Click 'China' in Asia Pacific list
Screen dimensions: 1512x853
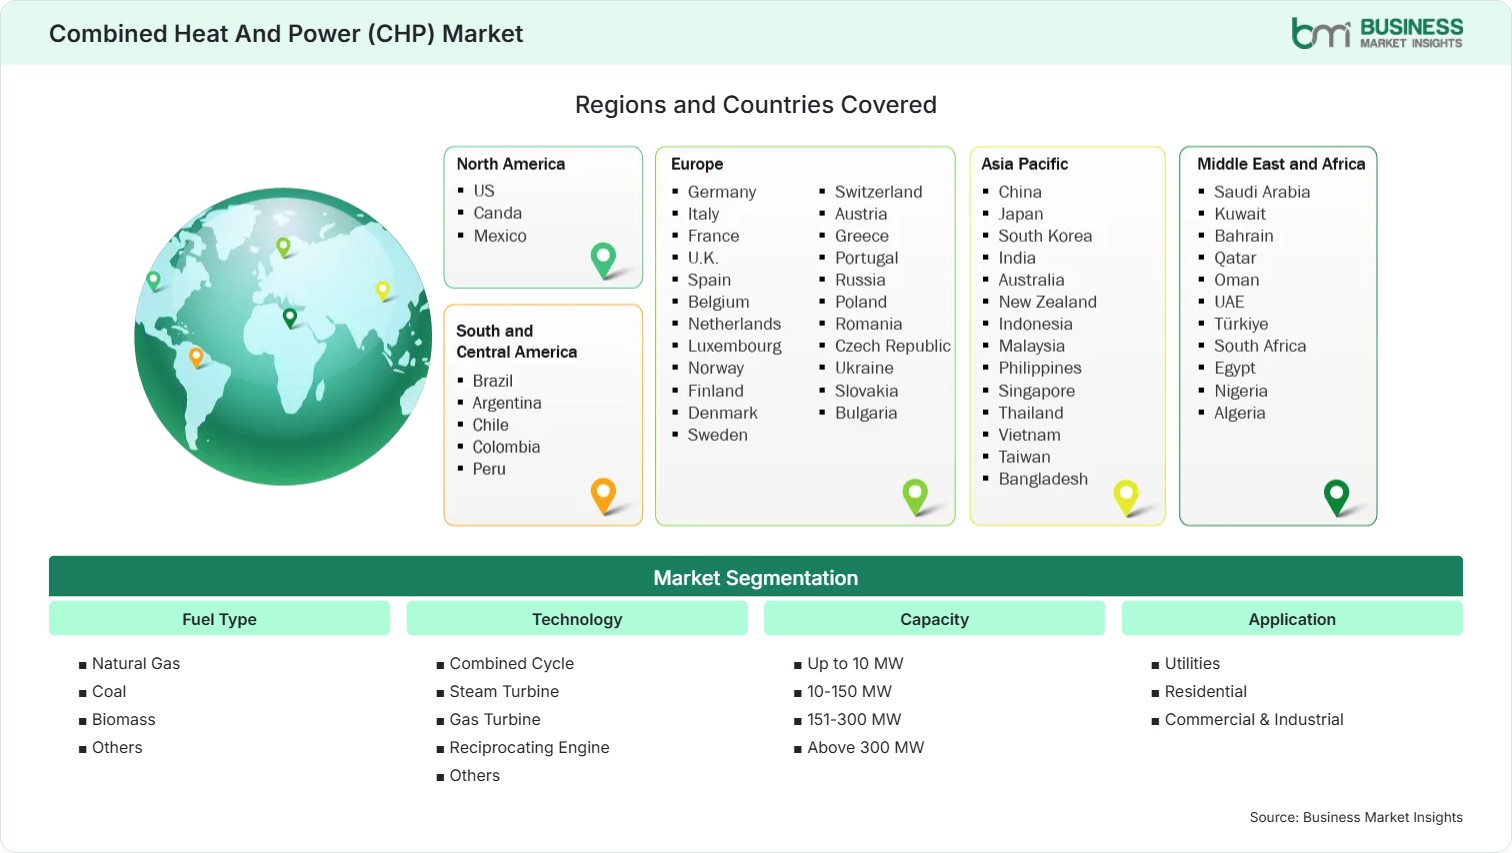click(1020, 192)
